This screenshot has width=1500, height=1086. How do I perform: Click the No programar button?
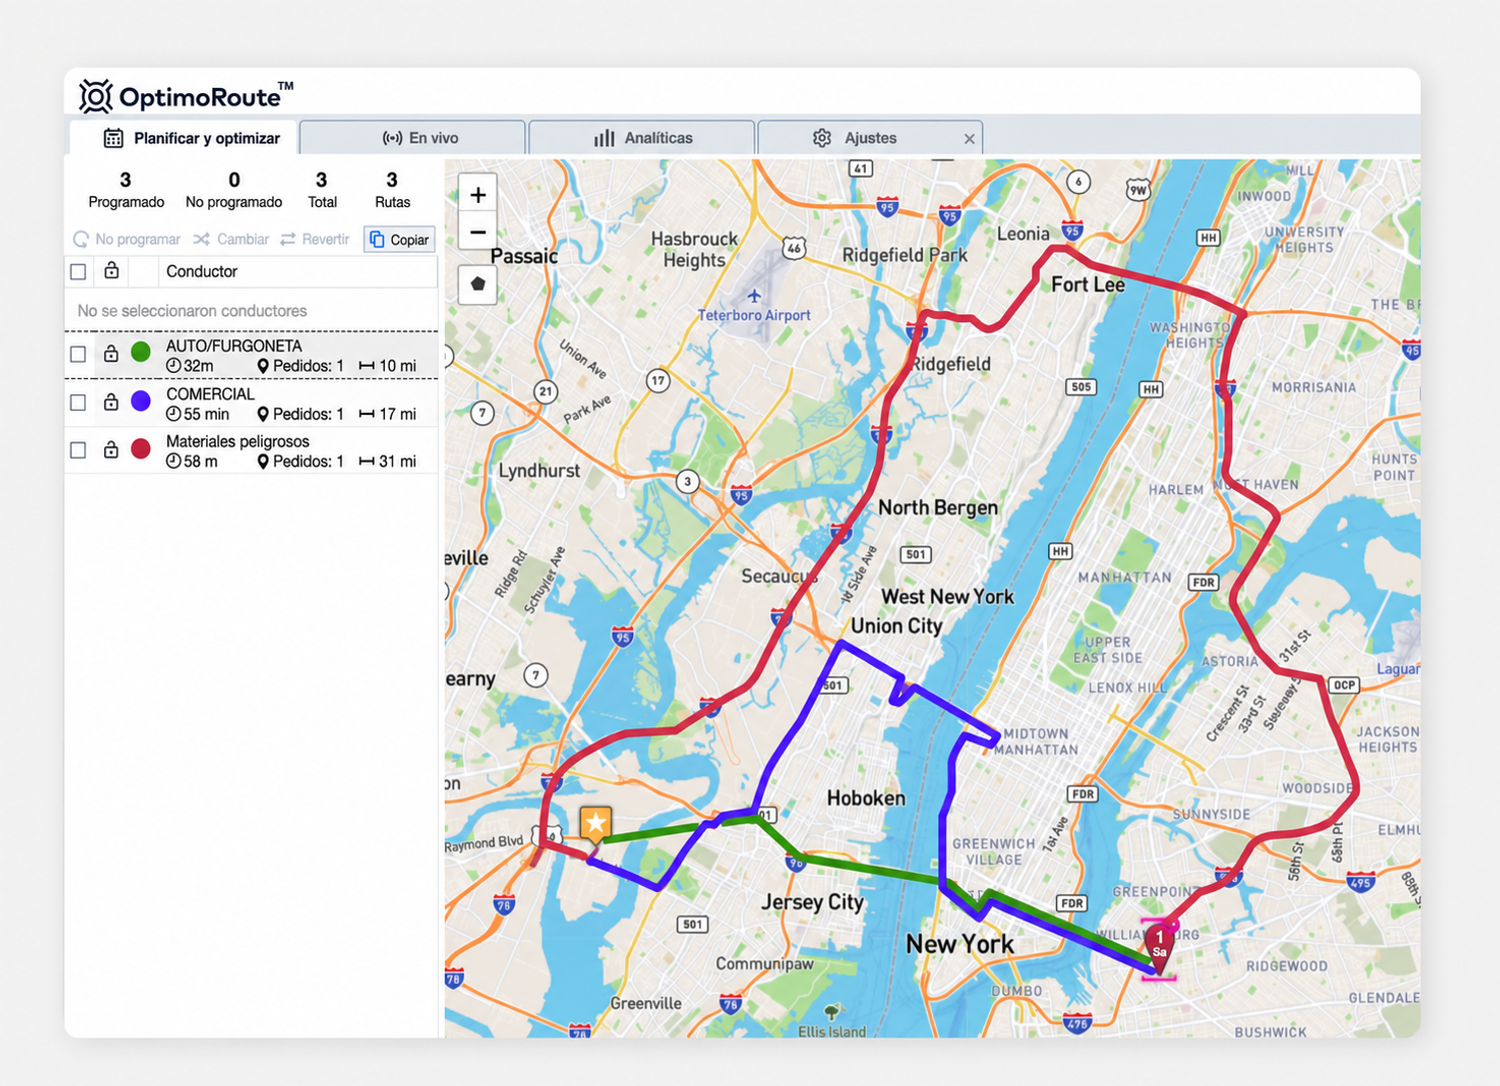127,239
